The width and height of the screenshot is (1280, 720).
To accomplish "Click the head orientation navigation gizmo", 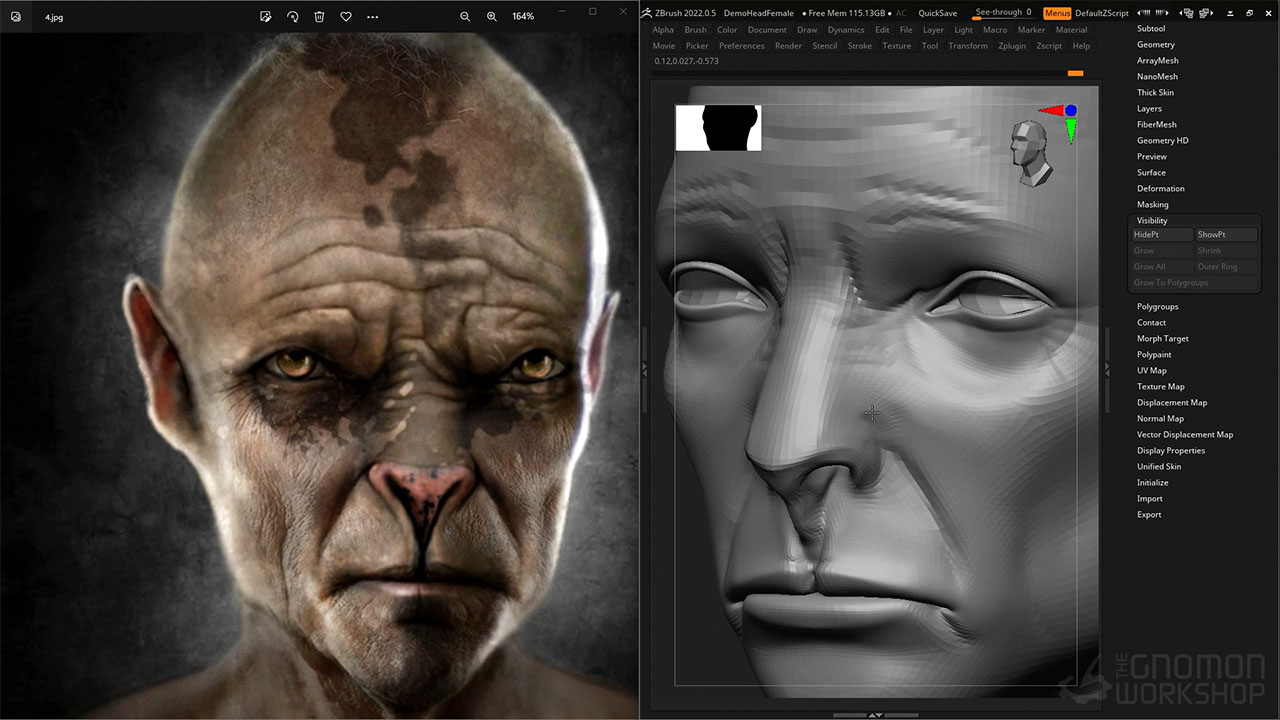I will point(1030,153).
